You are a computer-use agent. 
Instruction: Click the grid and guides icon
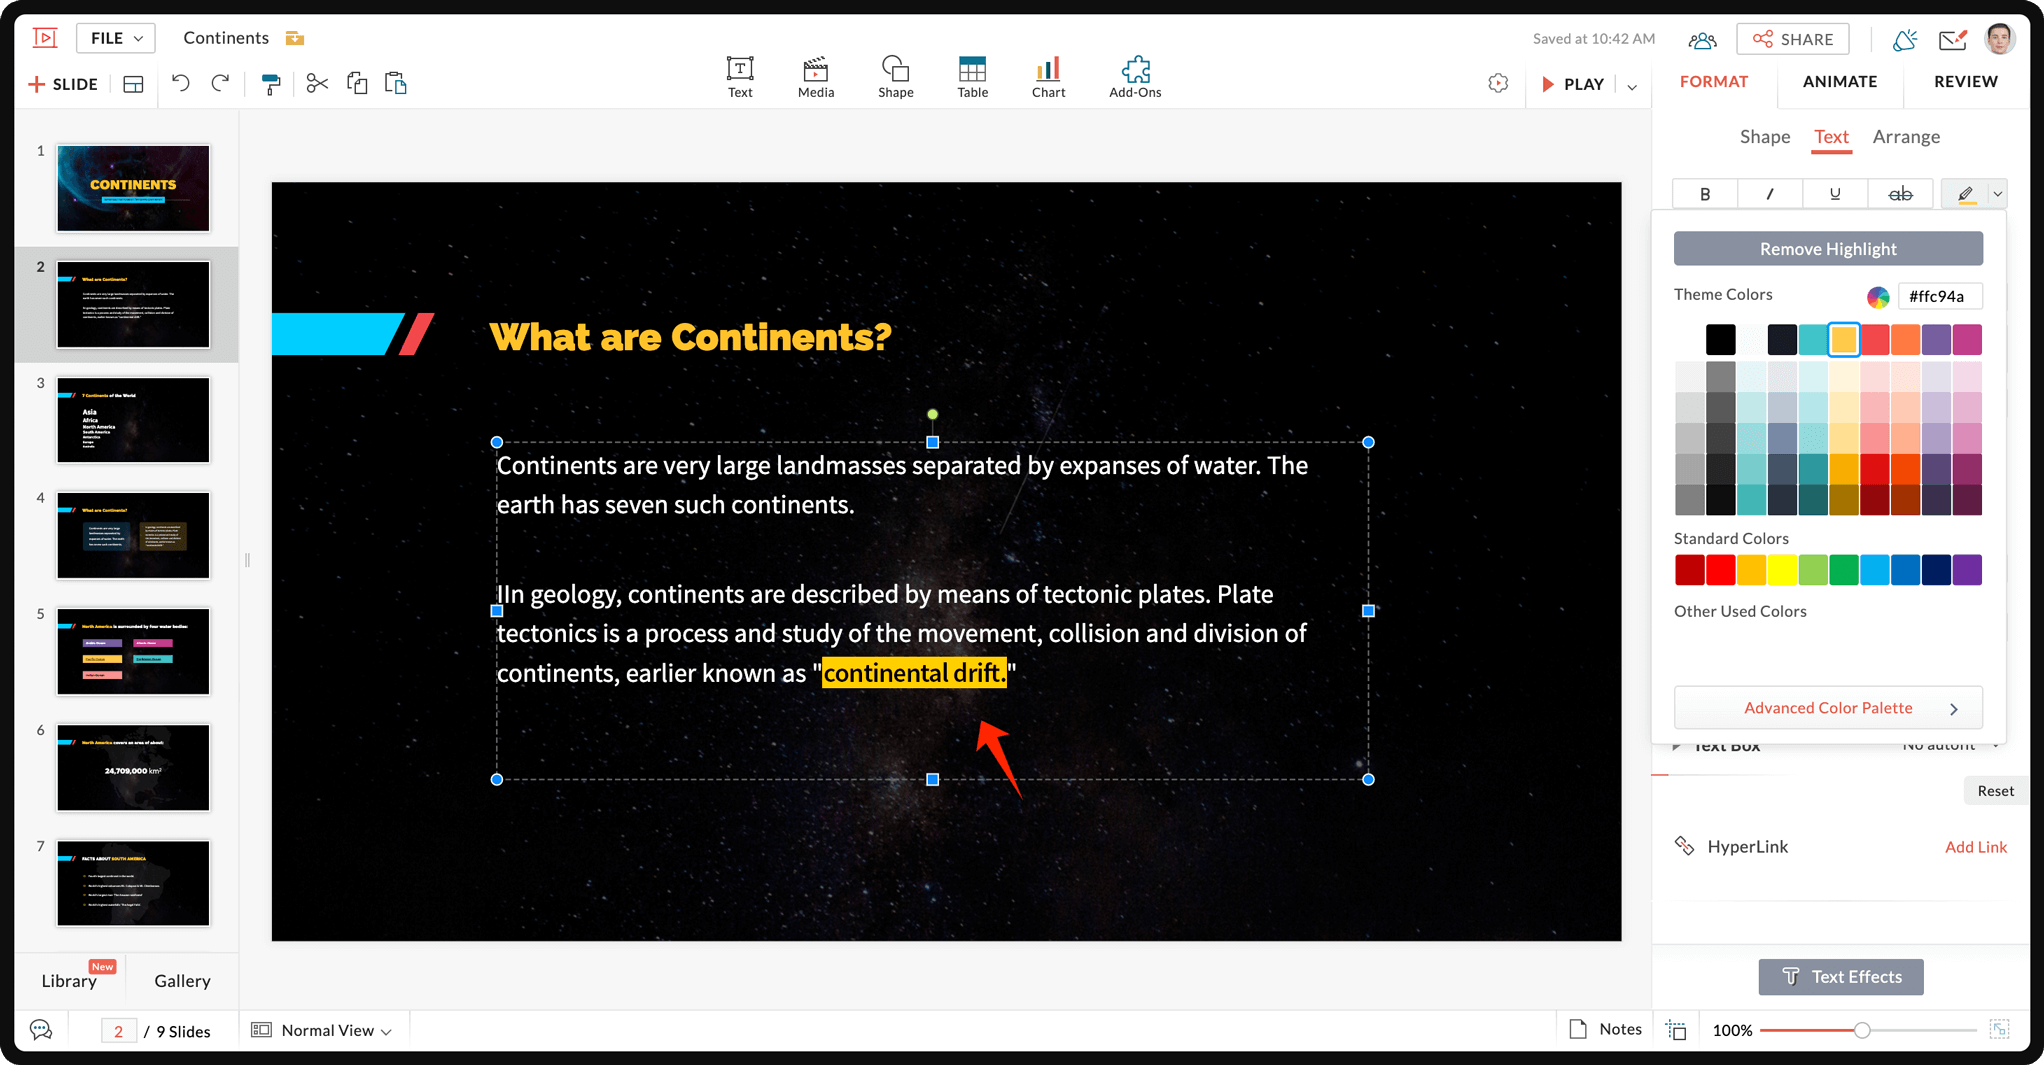pyautogui.click(x=1677, y=1031)
